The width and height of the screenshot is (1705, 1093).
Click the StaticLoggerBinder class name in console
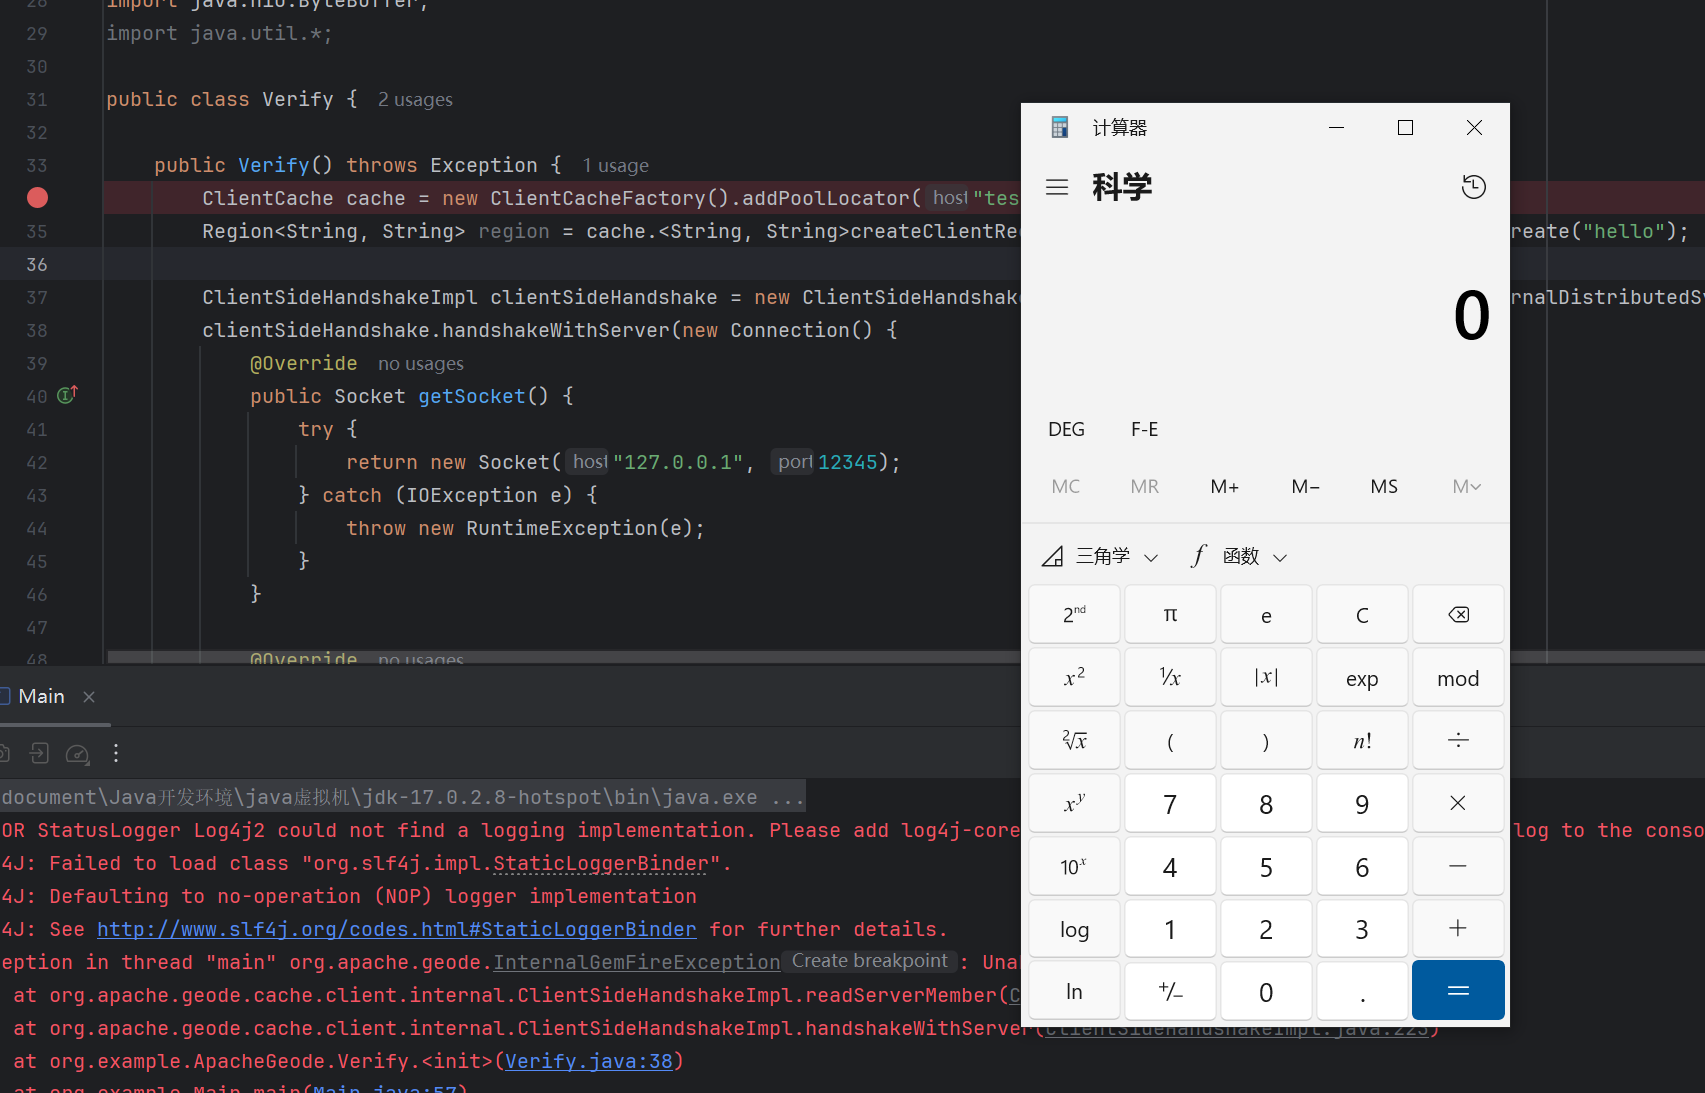[x=600, y=863]
